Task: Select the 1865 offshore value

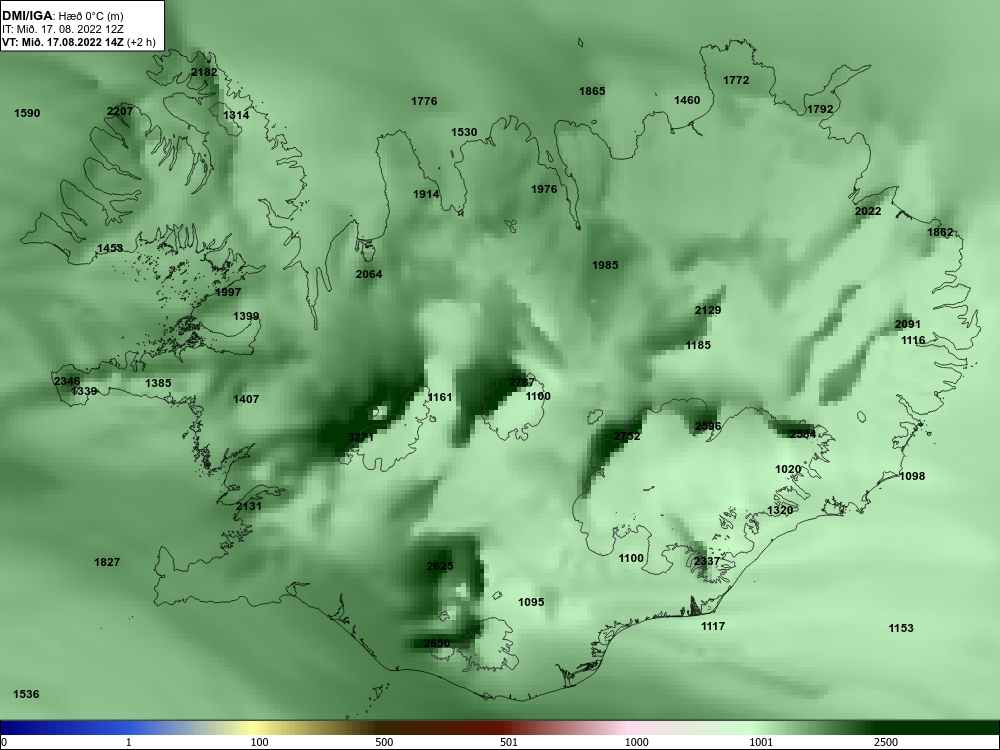Action: click(x=592, y=91)
